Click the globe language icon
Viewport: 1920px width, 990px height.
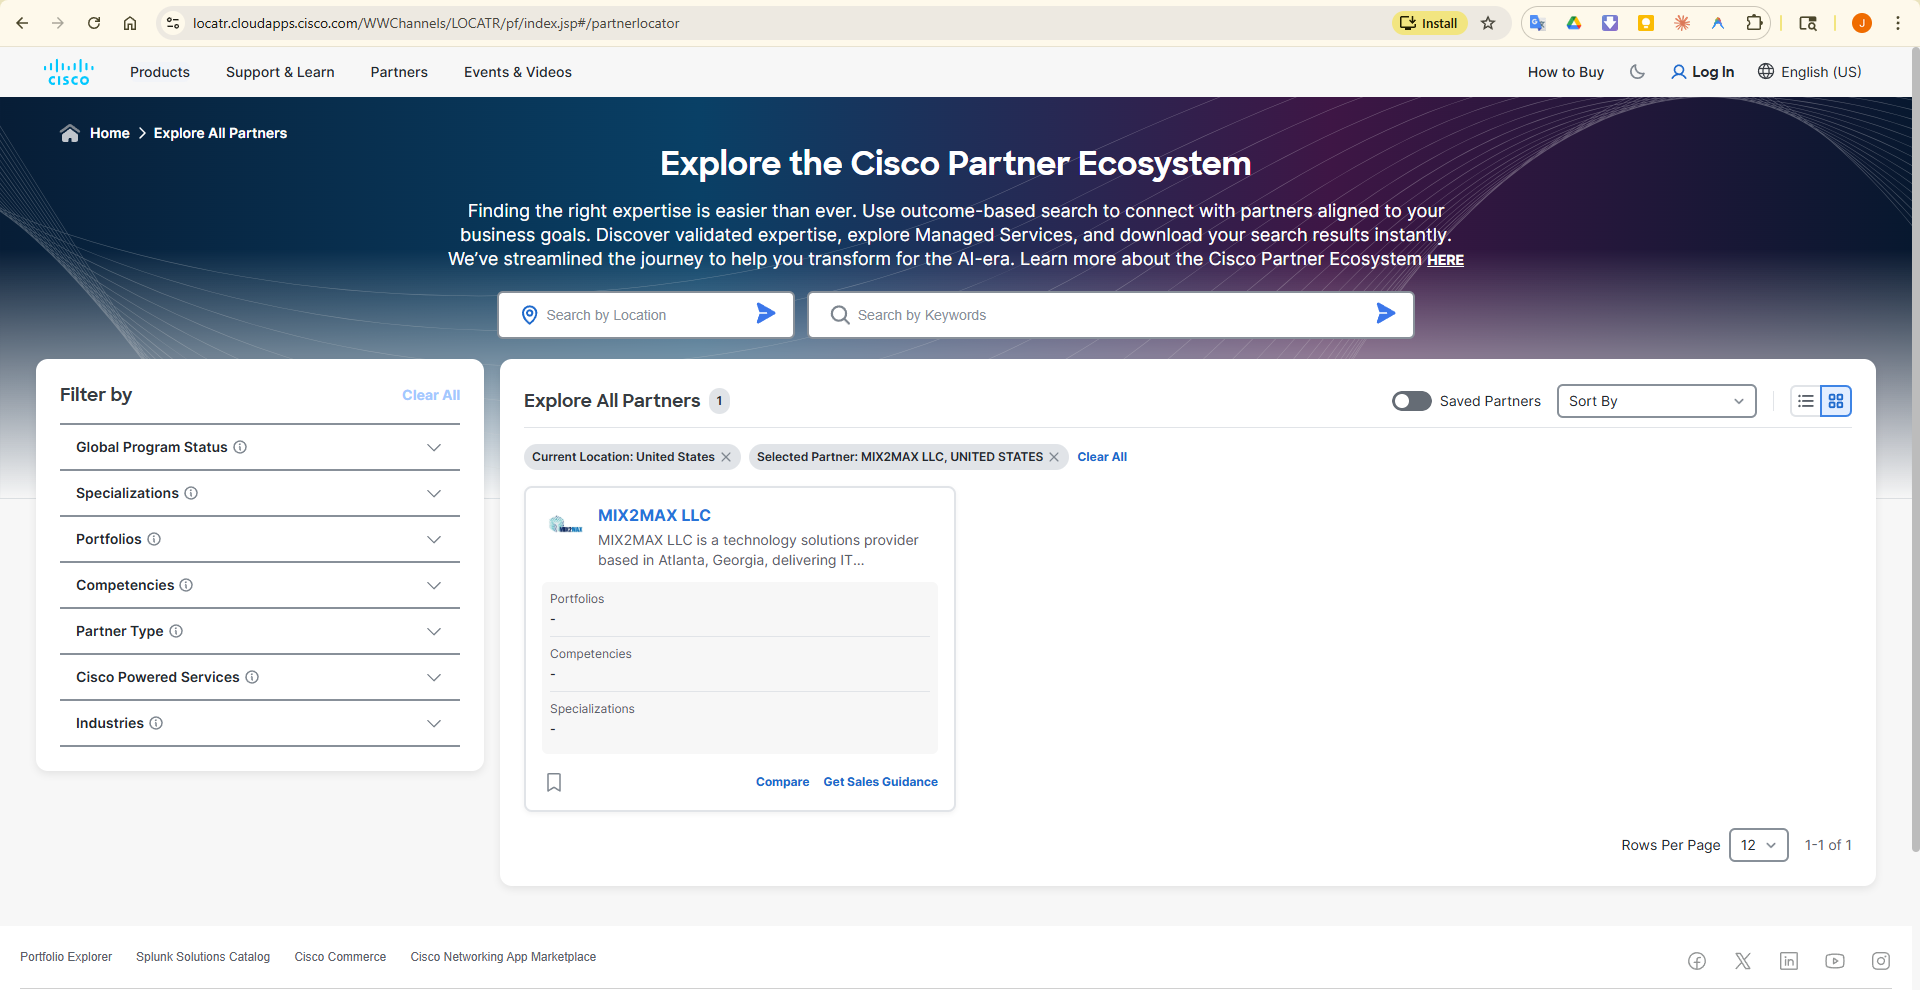(x=1764, y=71)
